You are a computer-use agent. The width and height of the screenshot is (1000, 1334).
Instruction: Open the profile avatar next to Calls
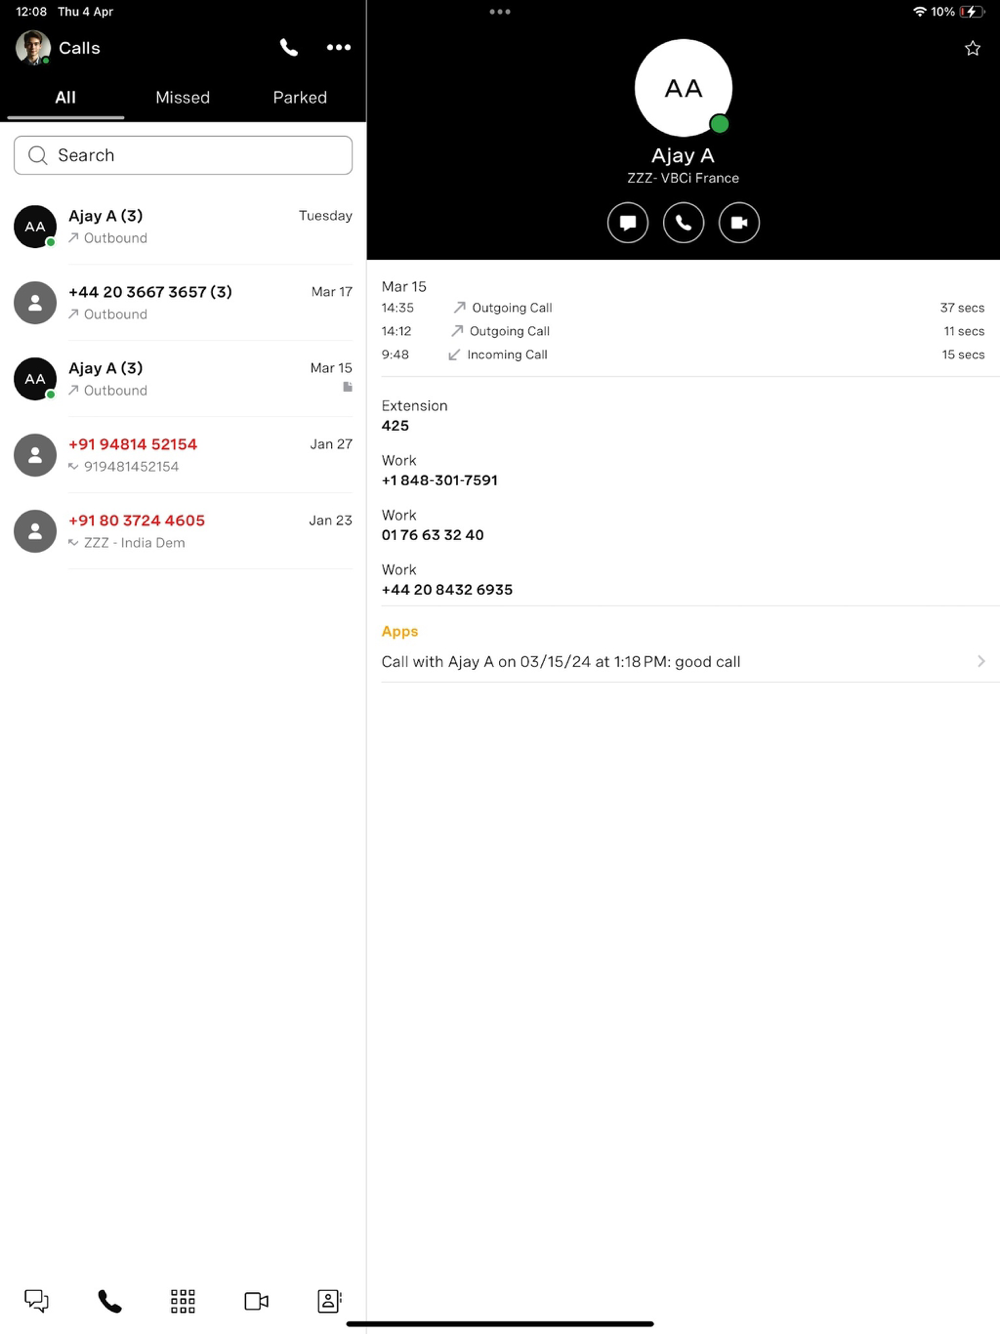[x=33, y=47]
